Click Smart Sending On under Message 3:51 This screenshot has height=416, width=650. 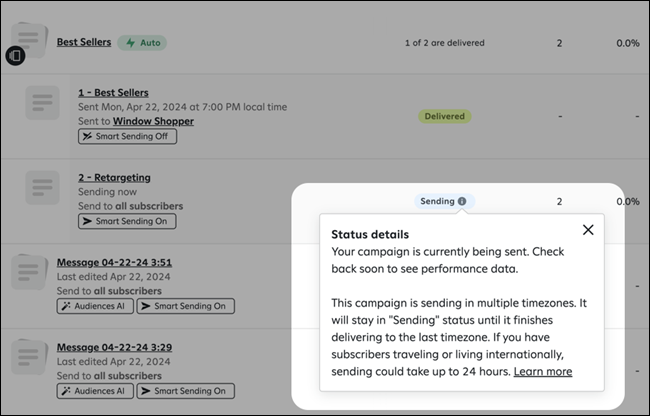pyautogui.click(x=186, y=306)
